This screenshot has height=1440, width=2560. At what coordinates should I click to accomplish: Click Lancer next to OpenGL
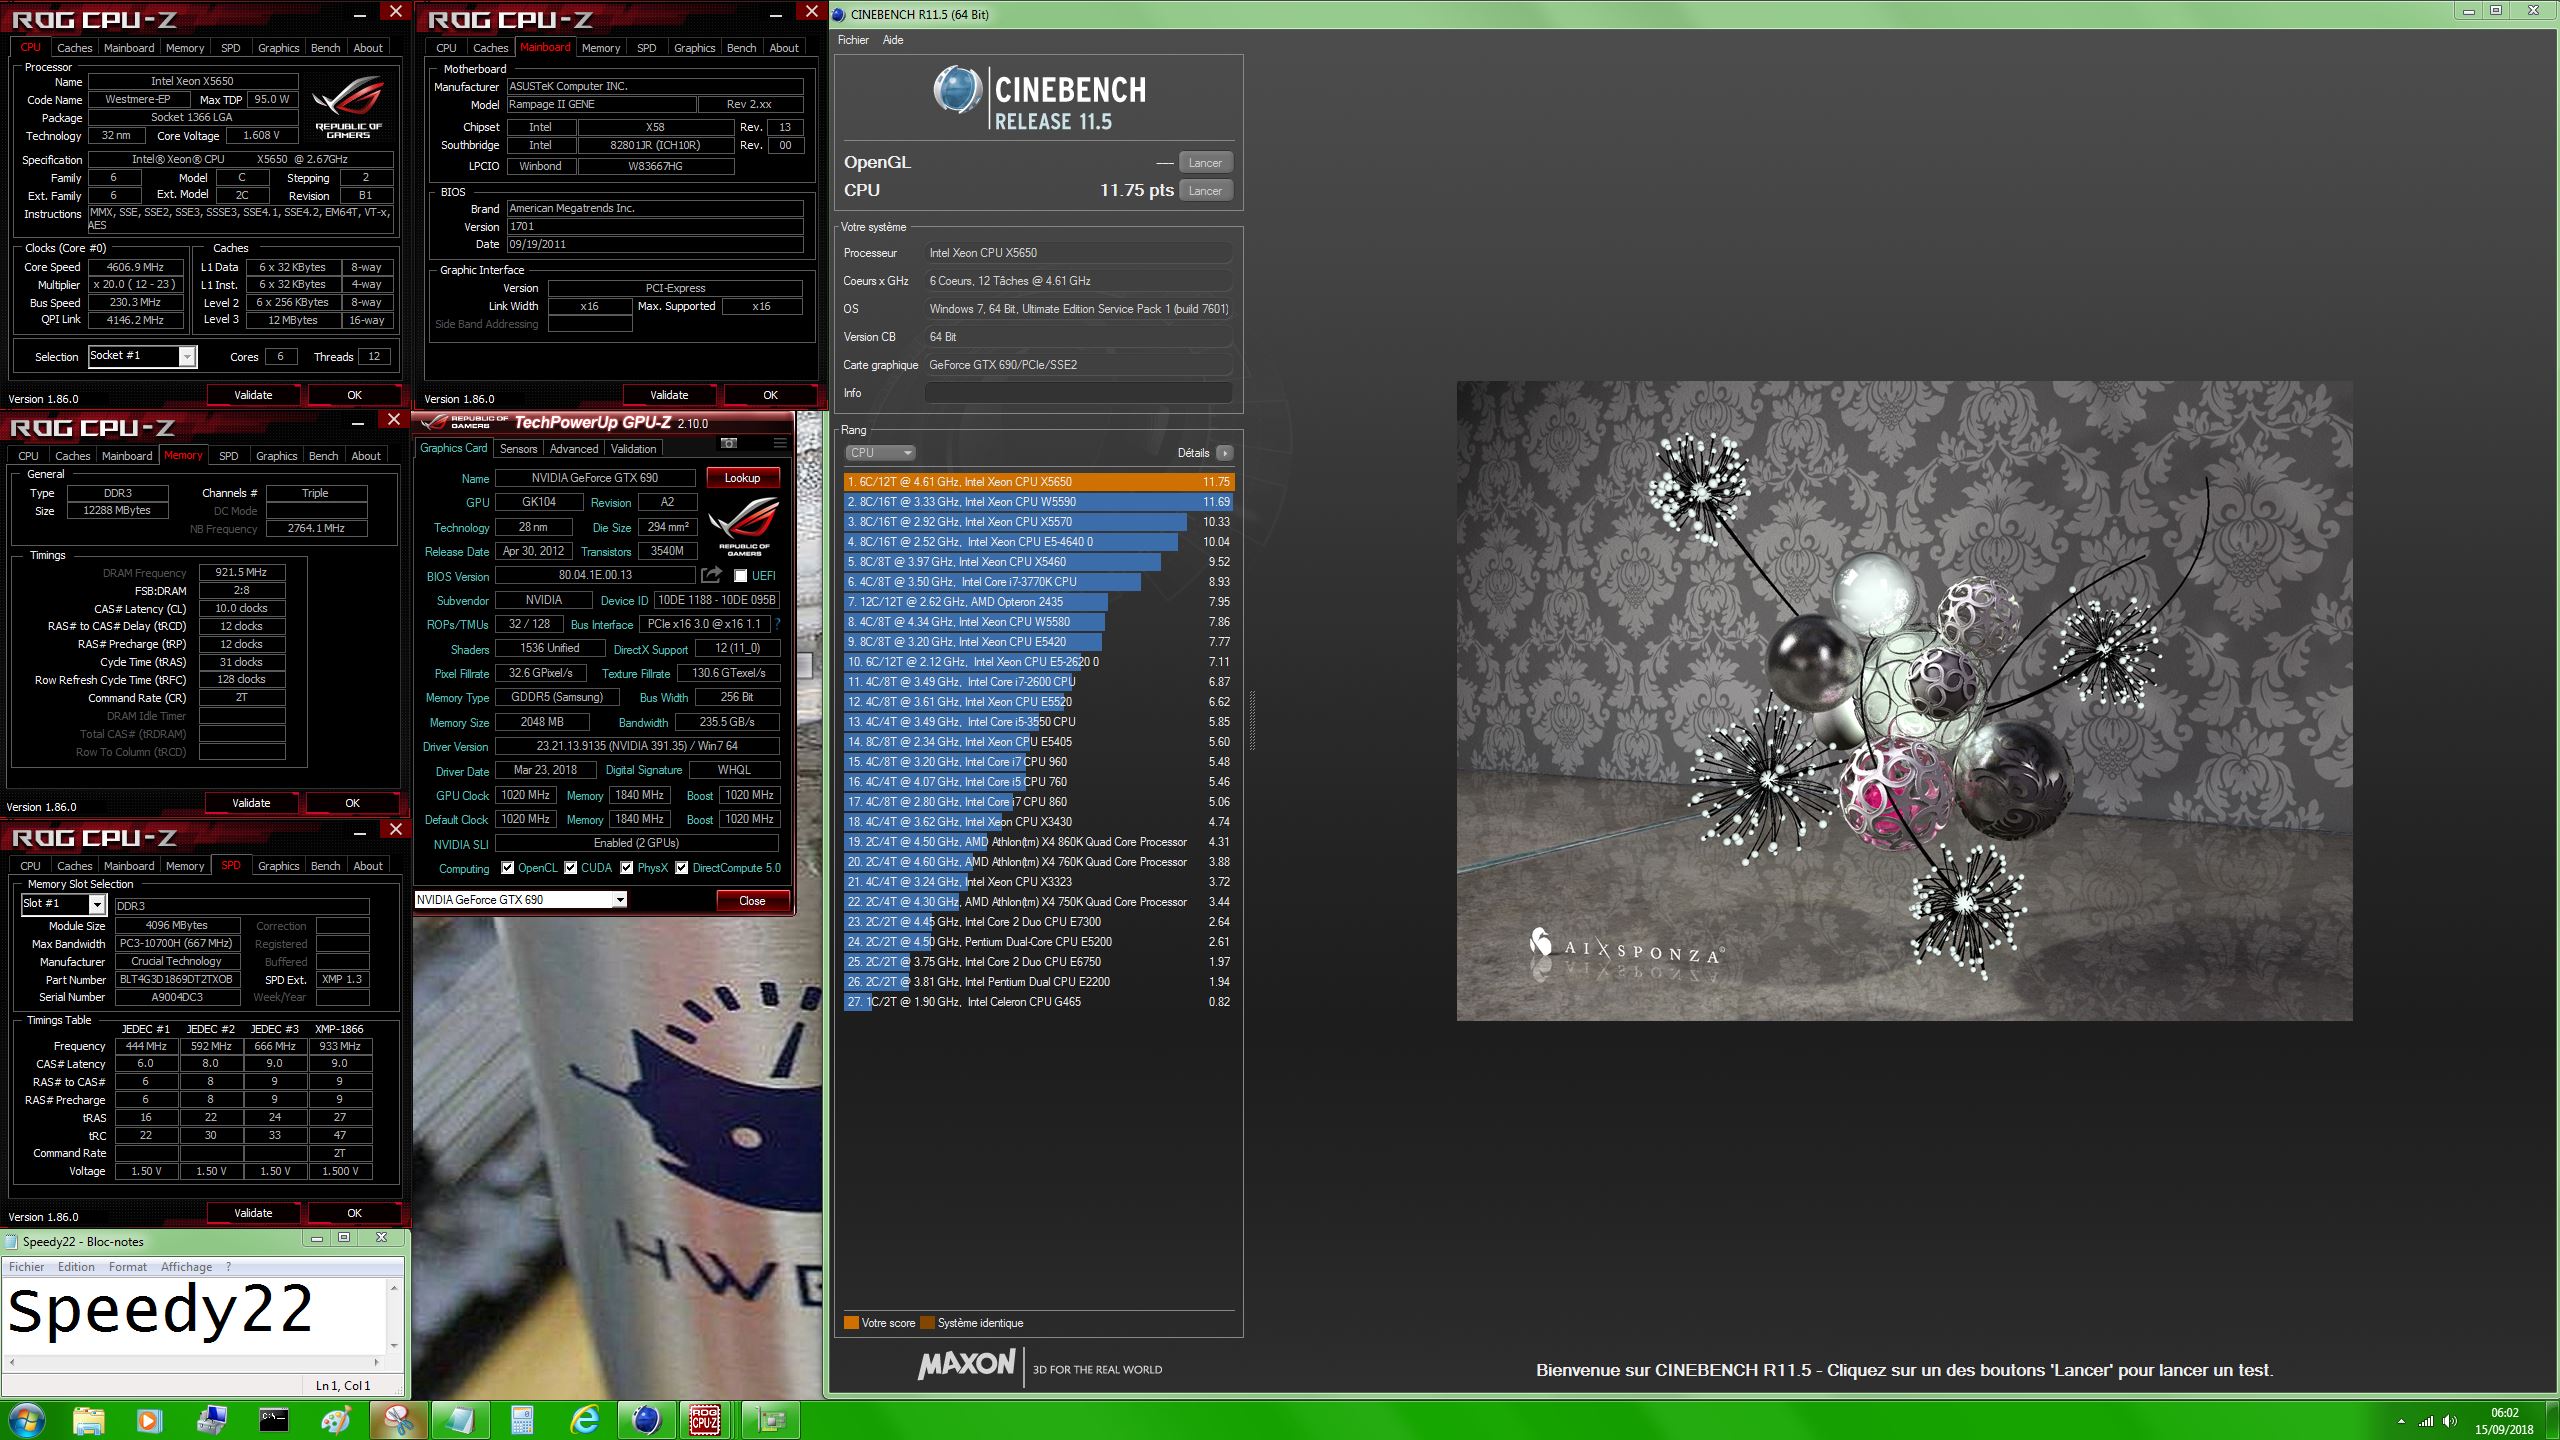tap(1205, 163)
